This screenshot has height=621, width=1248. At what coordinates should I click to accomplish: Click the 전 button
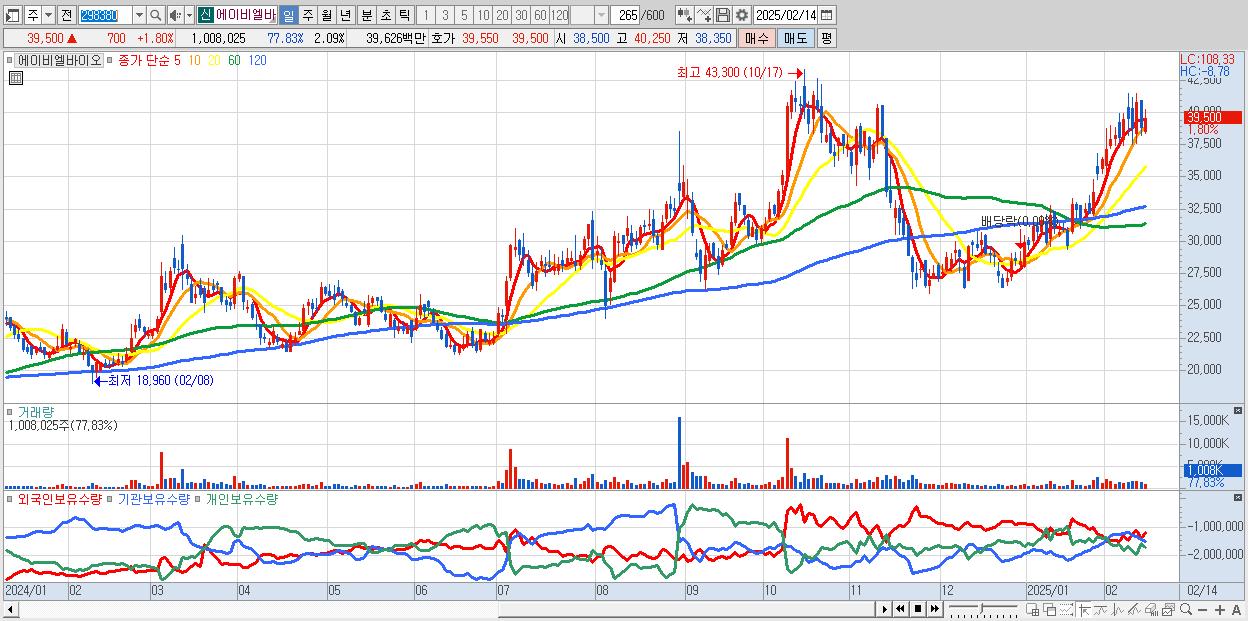66,15
